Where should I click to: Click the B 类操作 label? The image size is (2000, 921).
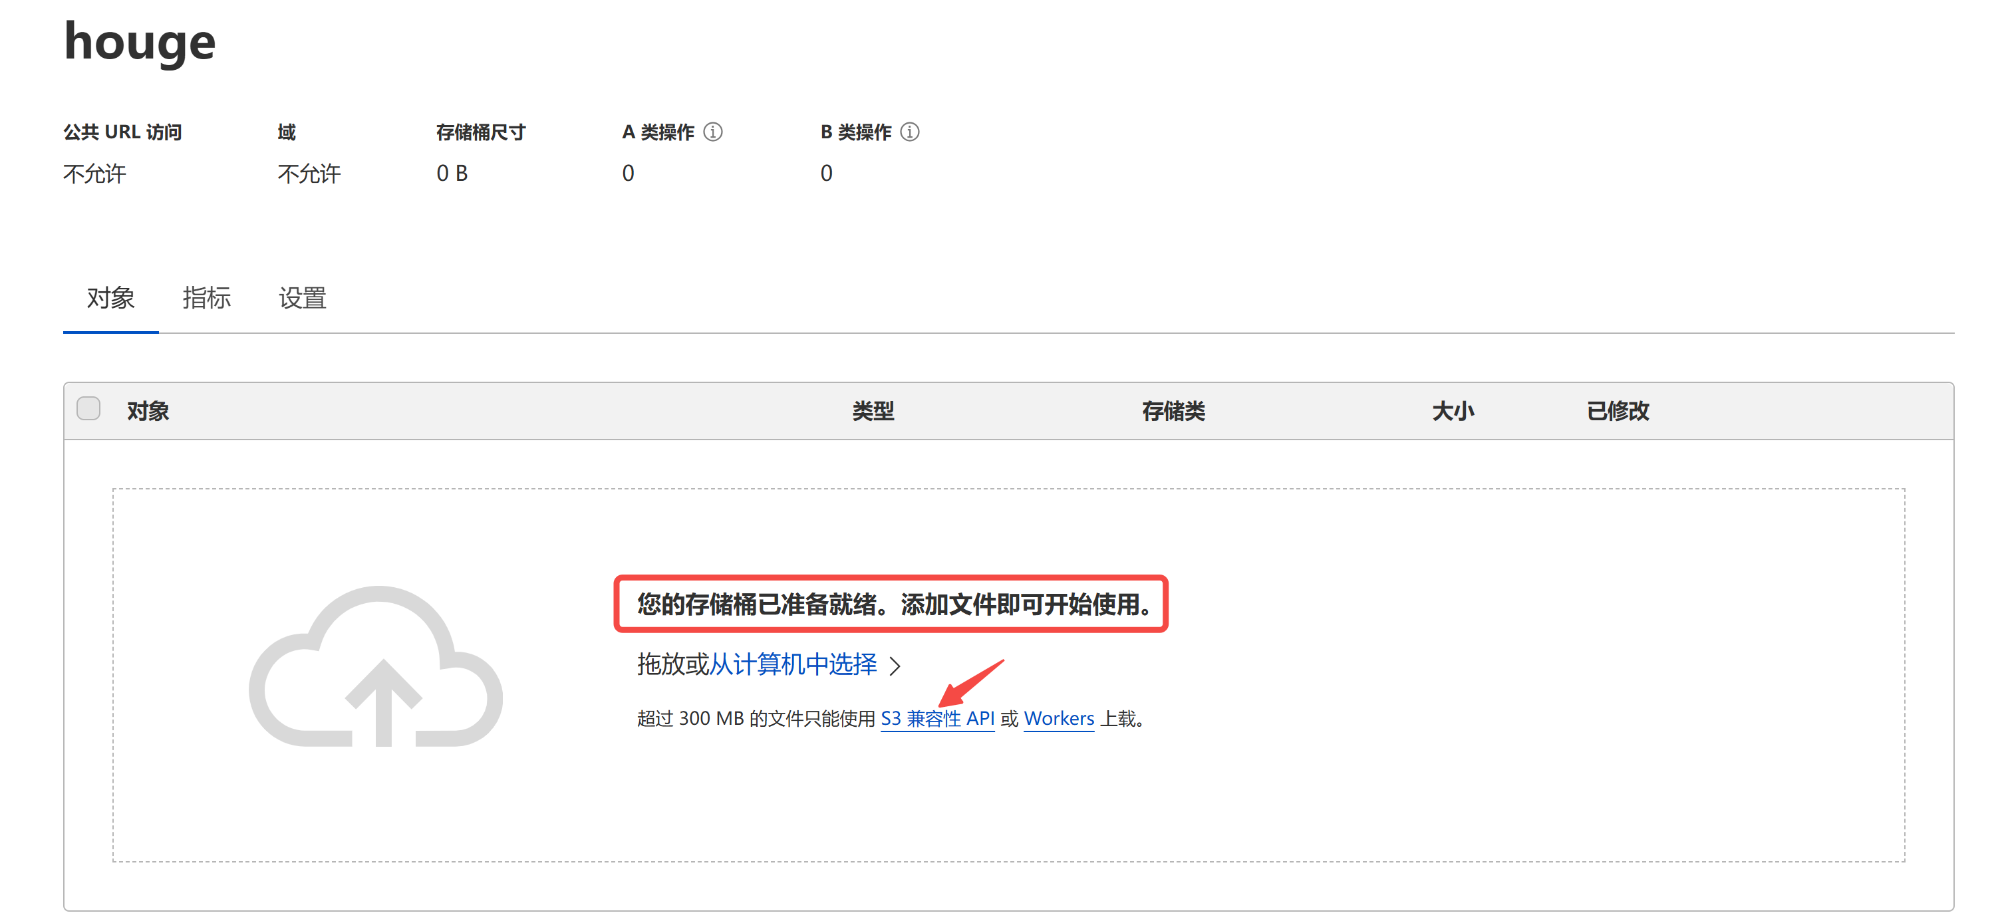coord(856,132)
